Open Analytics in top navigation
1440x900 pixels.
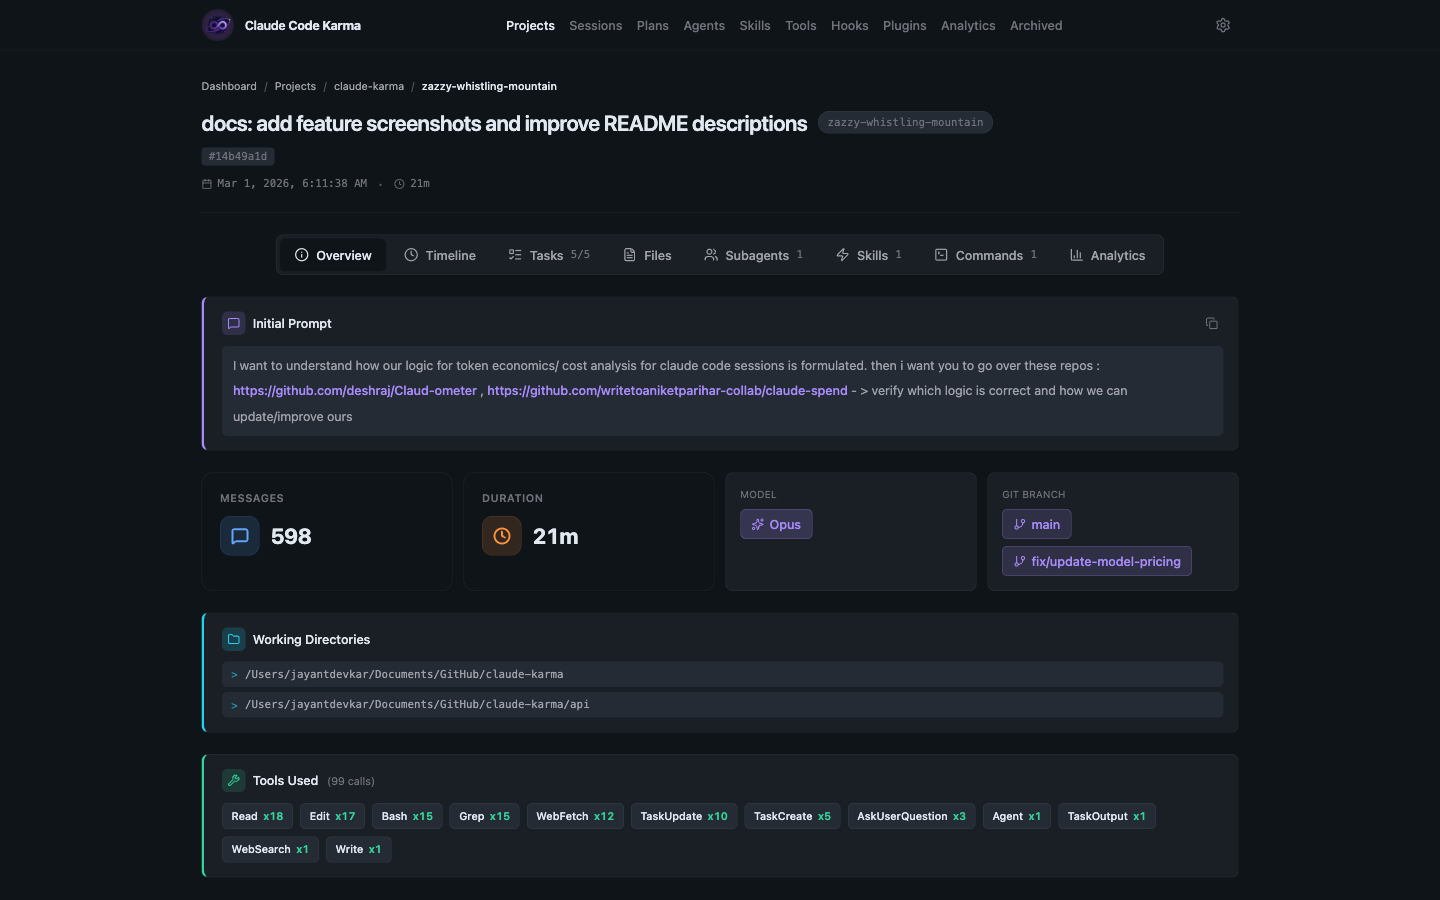point(968,25)
